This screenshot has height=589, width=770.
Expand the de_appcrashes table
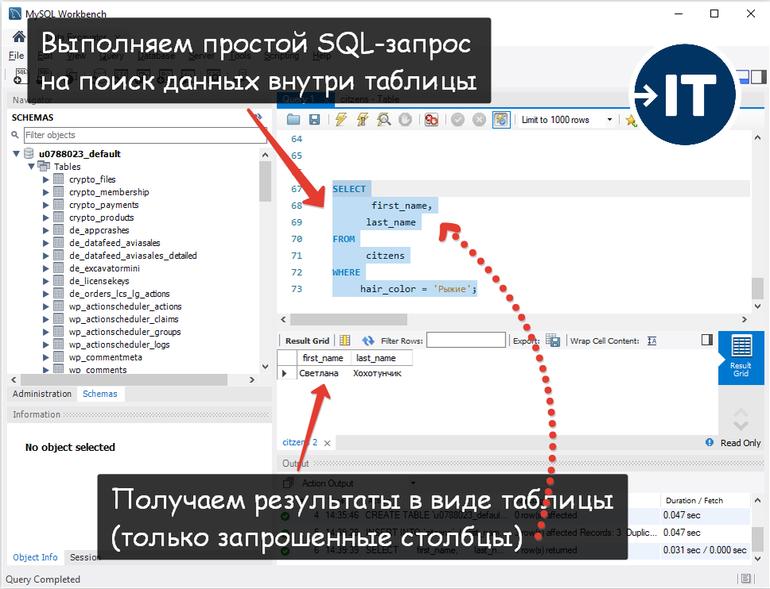tap(46, 230)
